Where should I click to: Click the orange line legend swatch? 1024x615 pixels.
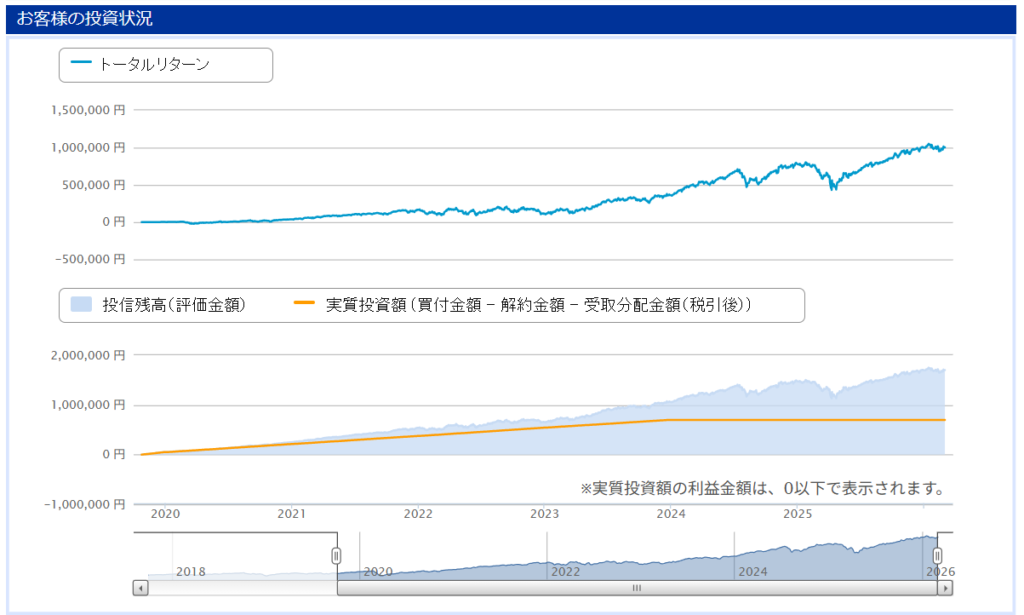pyautogui.click(x=304, y=305)
